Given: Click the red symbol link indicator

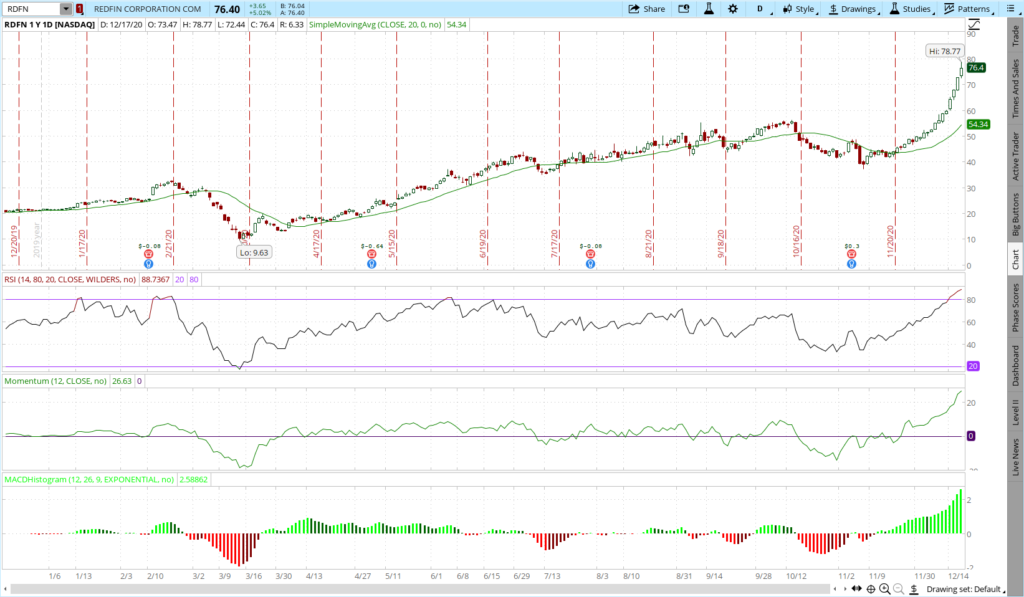Looking at the screenshot, I should click(x=79, y=9).
